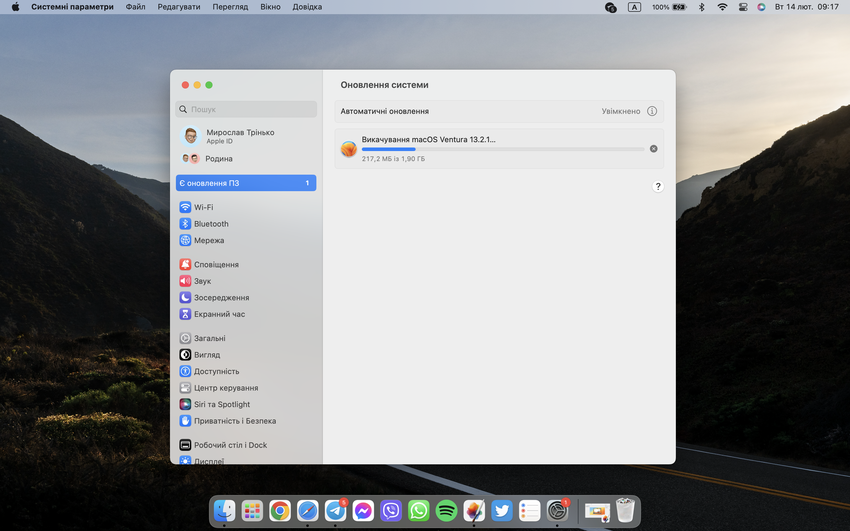Open the Перегляд menu
850x531 pixels.
click(230, 7)
